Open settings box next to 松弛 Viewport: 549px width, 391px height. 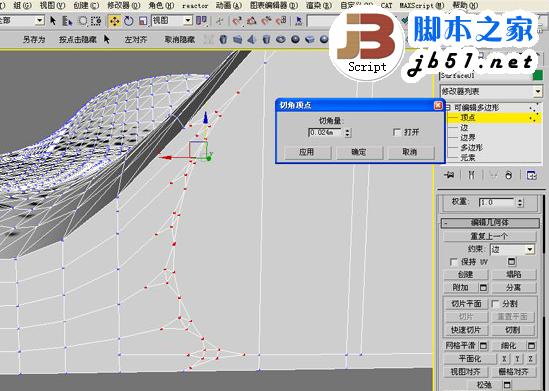pyautogui.click(x=507, y=385)
